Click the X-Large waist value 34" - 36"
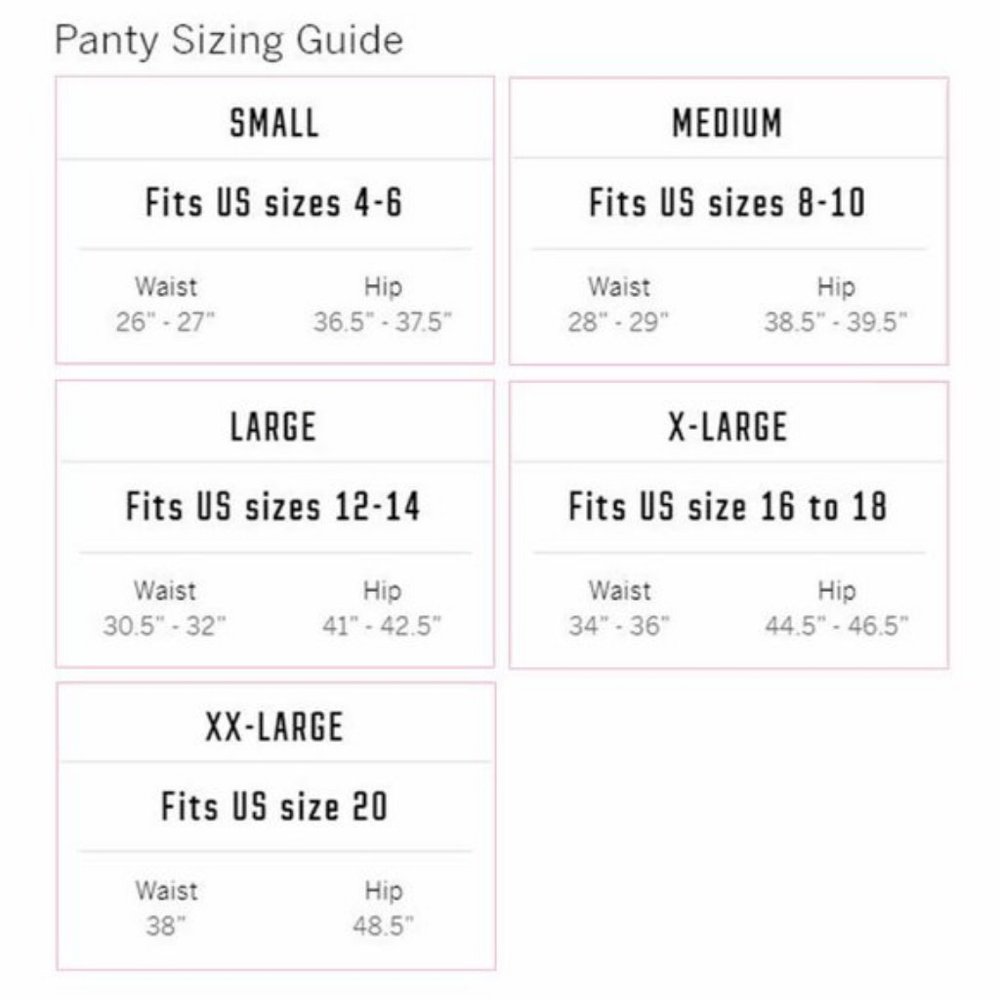 click(x=620, y=627)
